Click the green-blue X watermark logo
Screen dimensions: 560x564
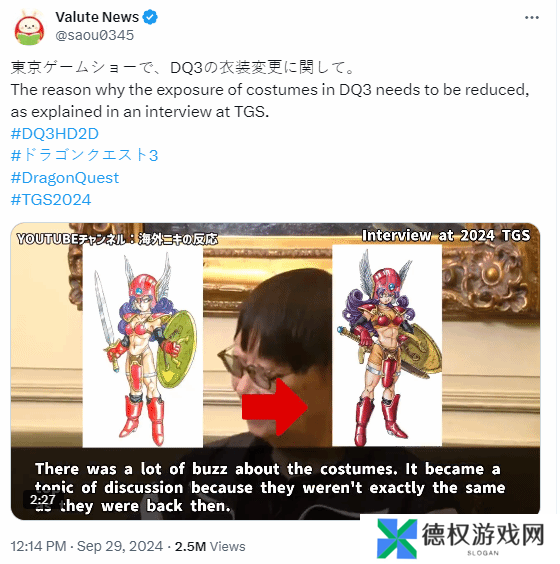pyautogui.click(x=397, y=538)
